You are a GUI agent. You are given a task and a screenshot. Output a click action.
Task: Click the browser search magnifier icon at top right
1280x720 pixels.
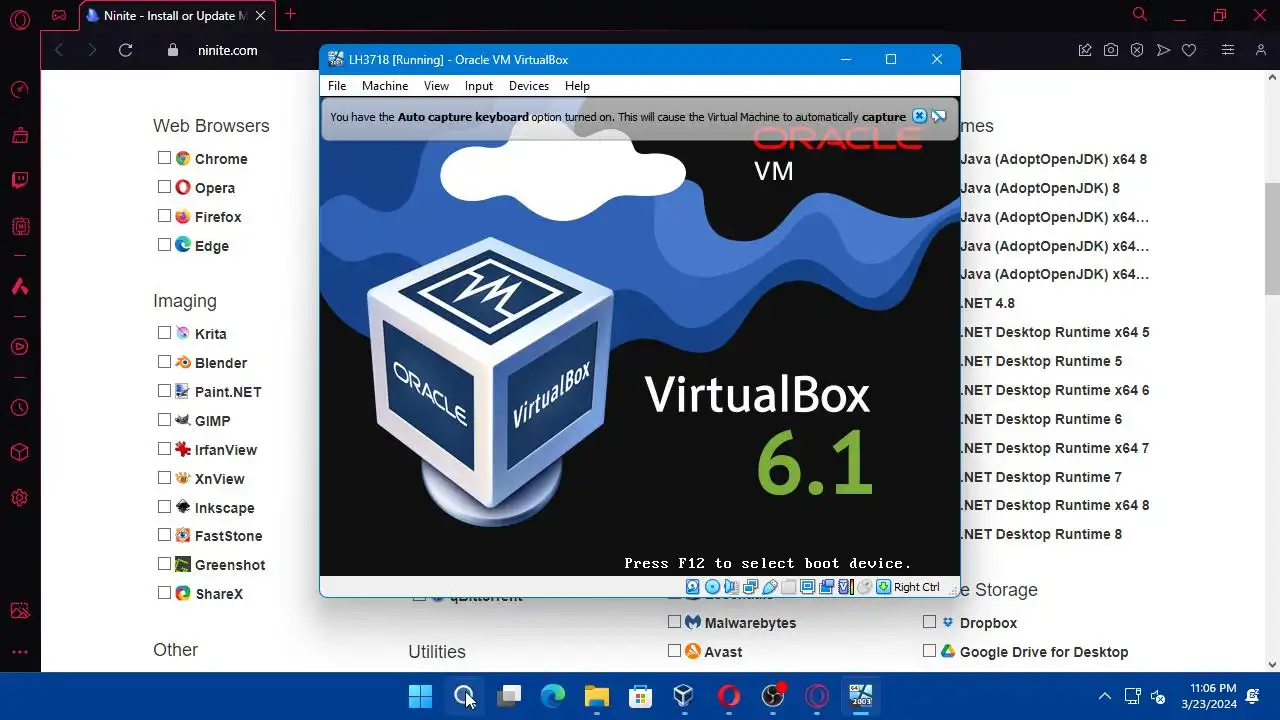tap(1140, 14)
